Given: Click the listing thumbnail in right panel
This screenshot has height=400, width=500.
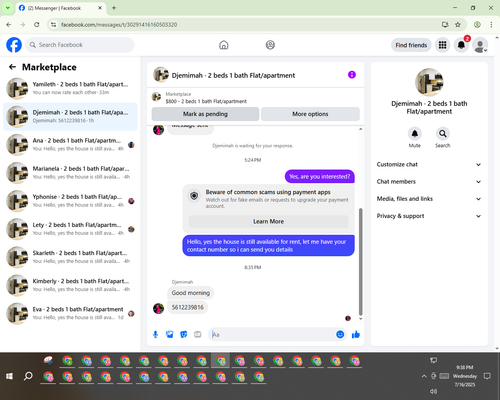Looking at the screenshot, I should [x=429, y=82].
